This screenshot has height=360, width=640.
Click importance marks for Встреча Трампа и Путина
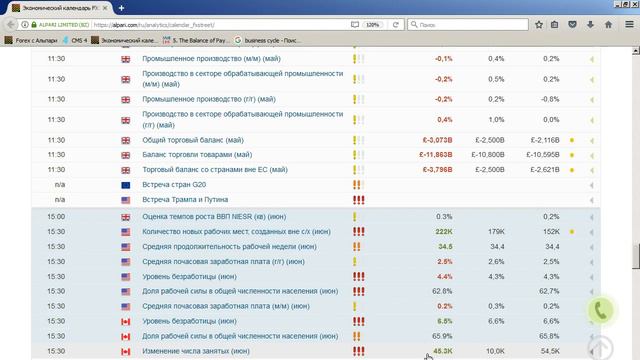pos(358,200)
